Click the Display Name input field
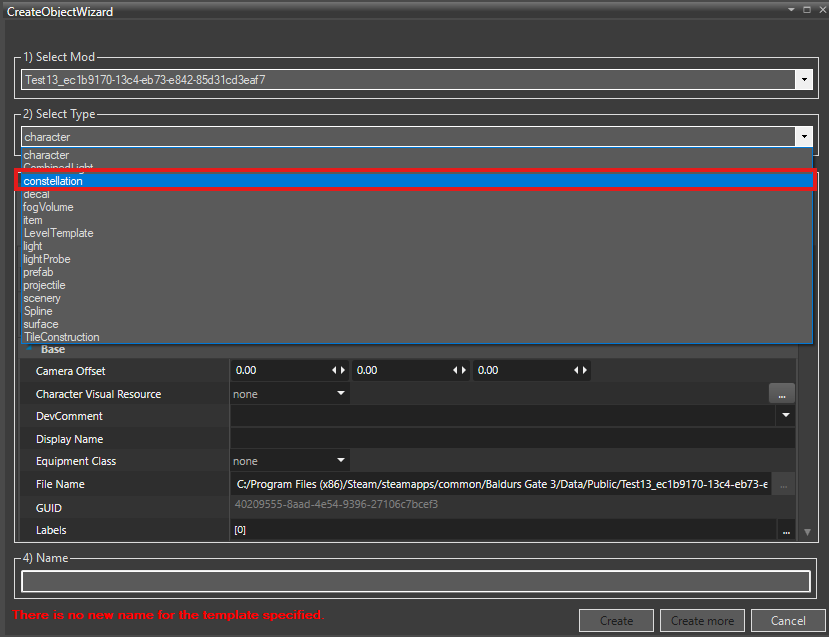This screenshot has width=829, height=637. (512, 439)
